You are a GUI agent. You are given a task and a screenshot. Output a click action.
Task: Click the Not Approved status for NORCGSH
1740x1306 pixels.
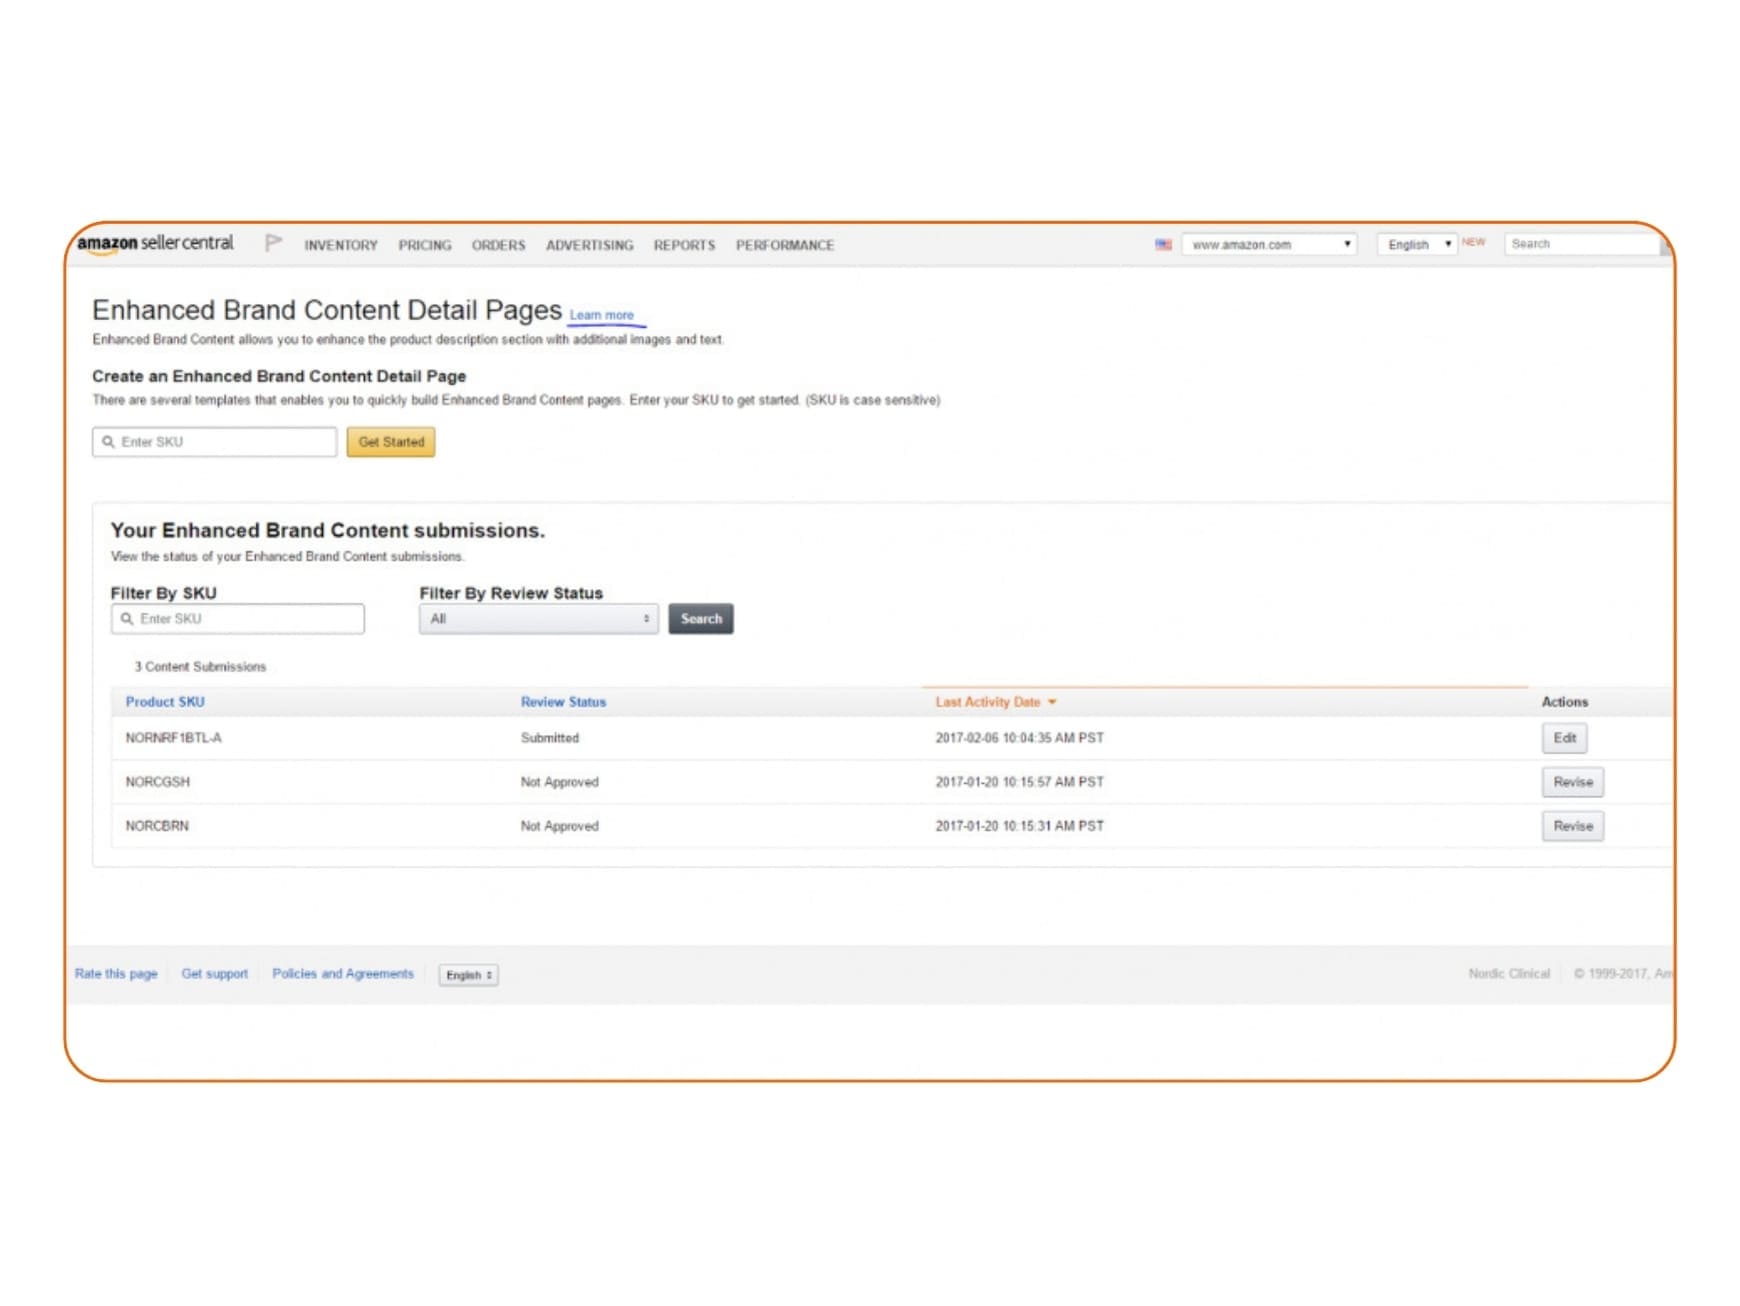(x=559, y=782)
